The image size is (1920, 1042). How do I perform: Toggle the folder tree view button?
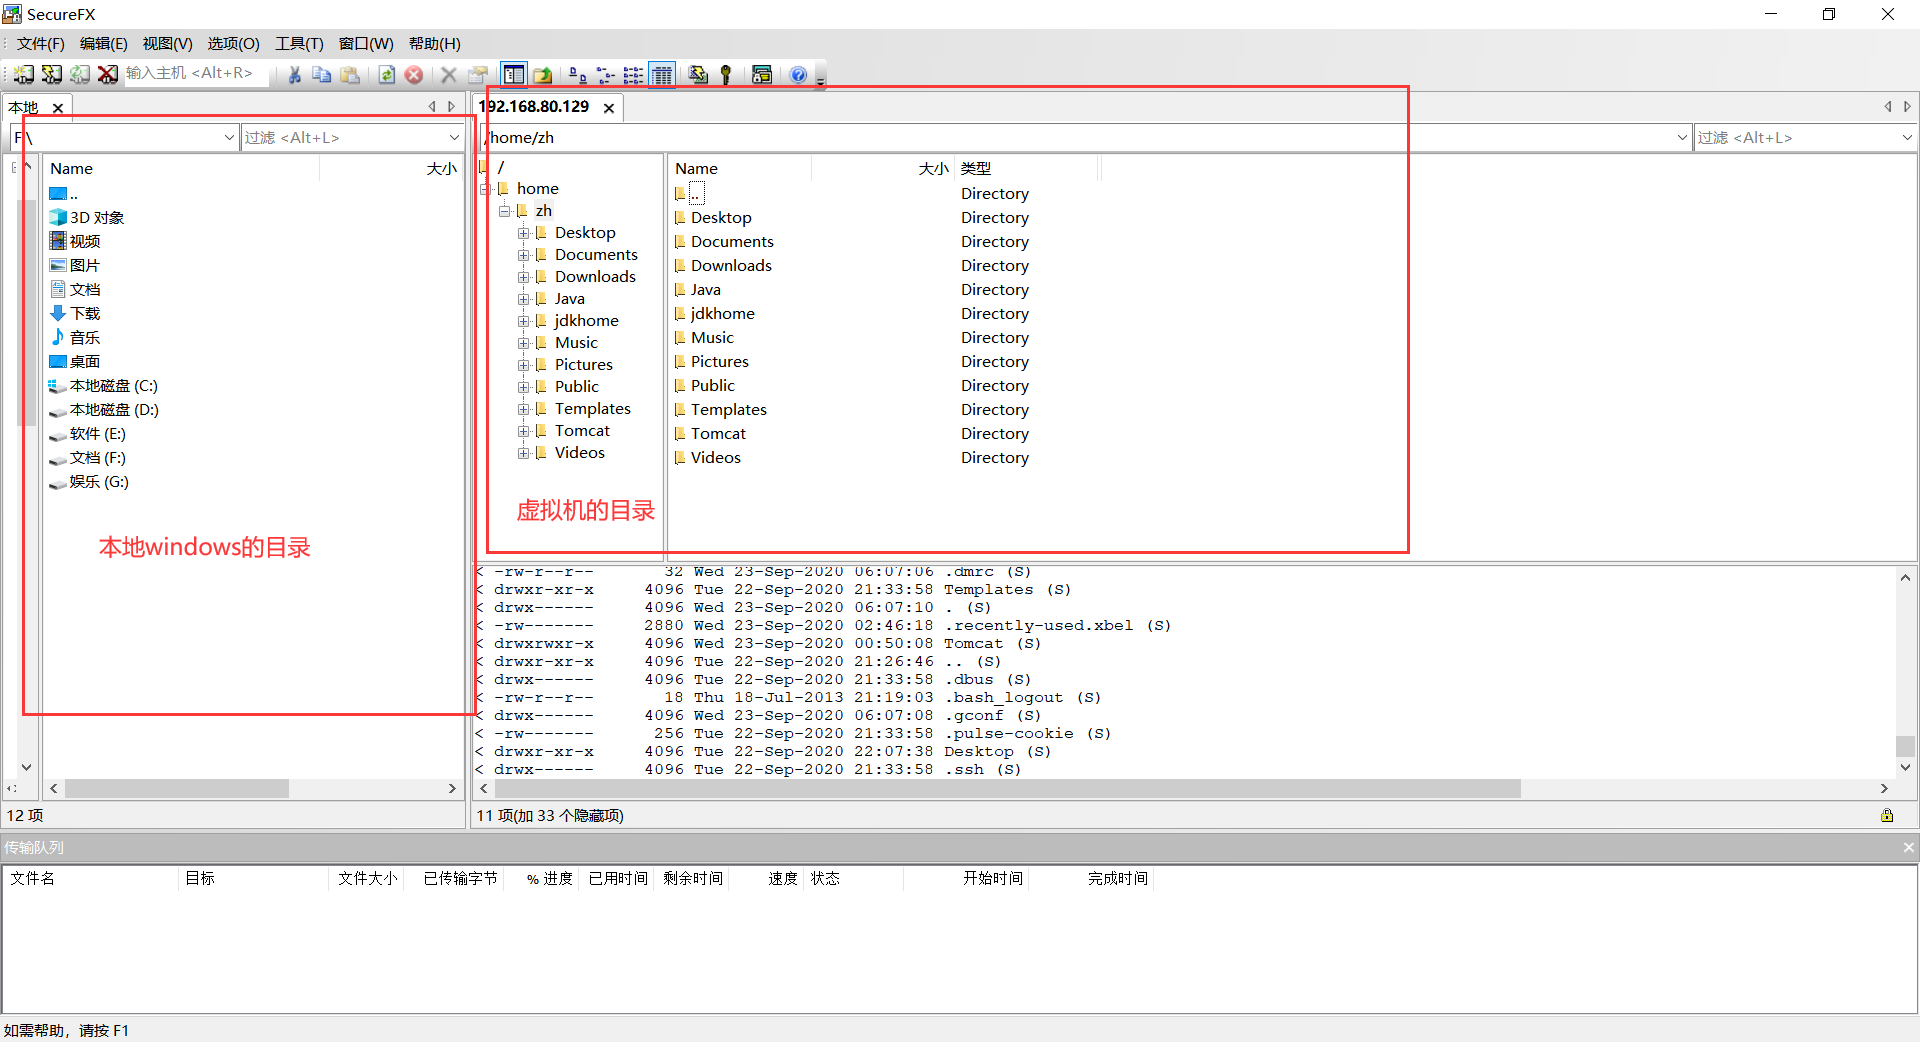[x=514, y=74]
